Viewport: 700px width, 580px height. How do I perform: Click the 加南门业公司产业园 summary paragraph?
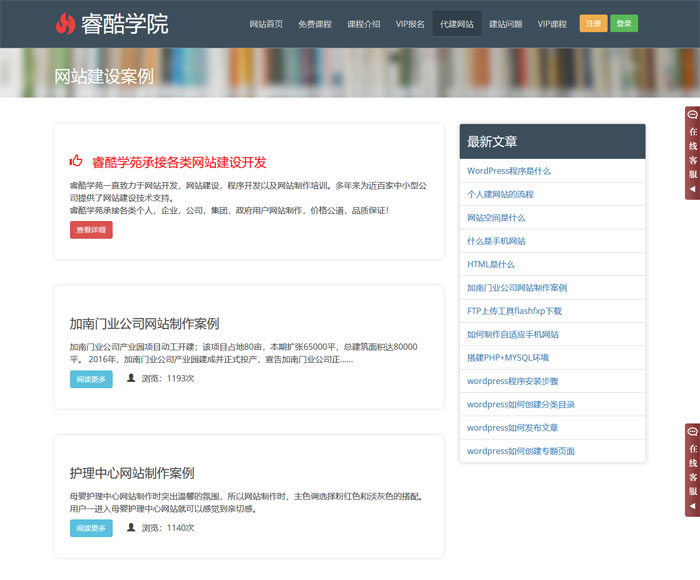[244, 353]
